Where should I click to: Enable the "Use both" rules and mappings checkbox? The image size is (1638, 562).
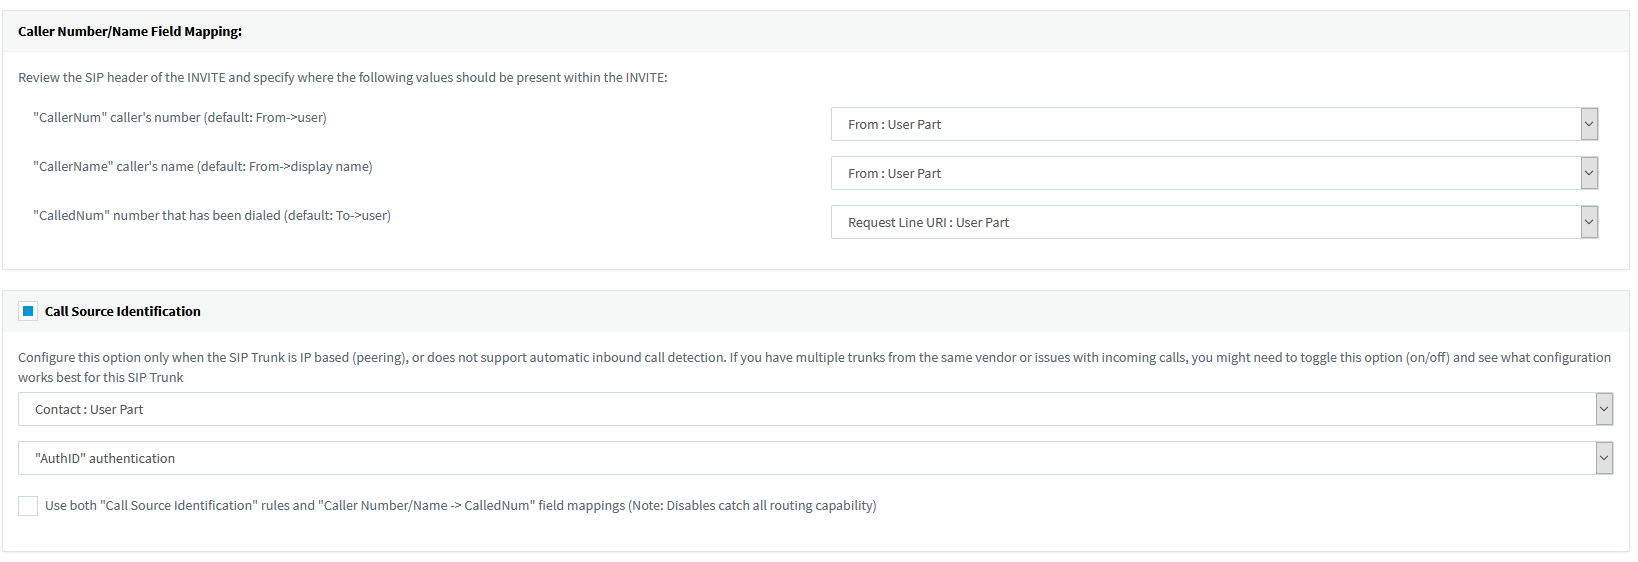[28, 506]
